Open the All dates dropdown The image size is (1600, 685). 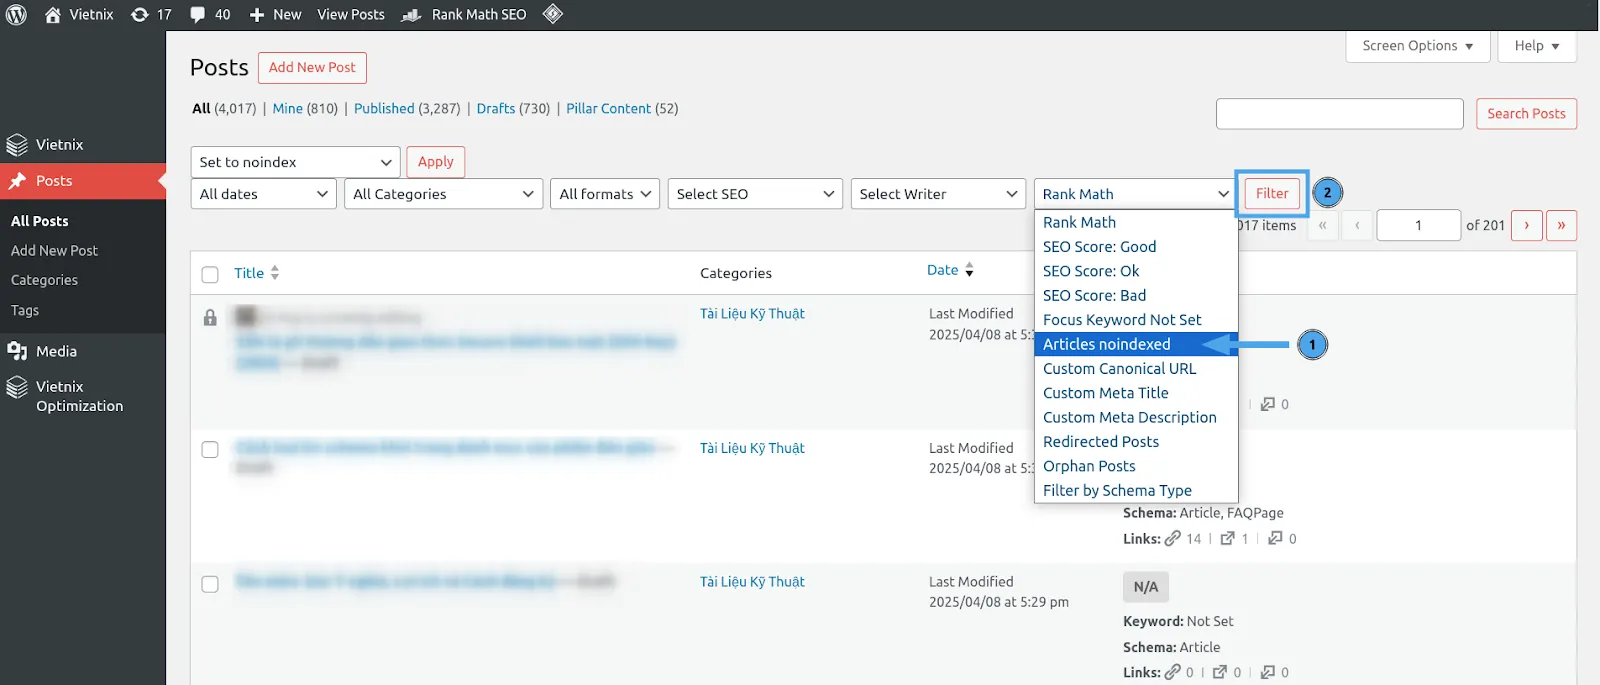pos(263,194)
